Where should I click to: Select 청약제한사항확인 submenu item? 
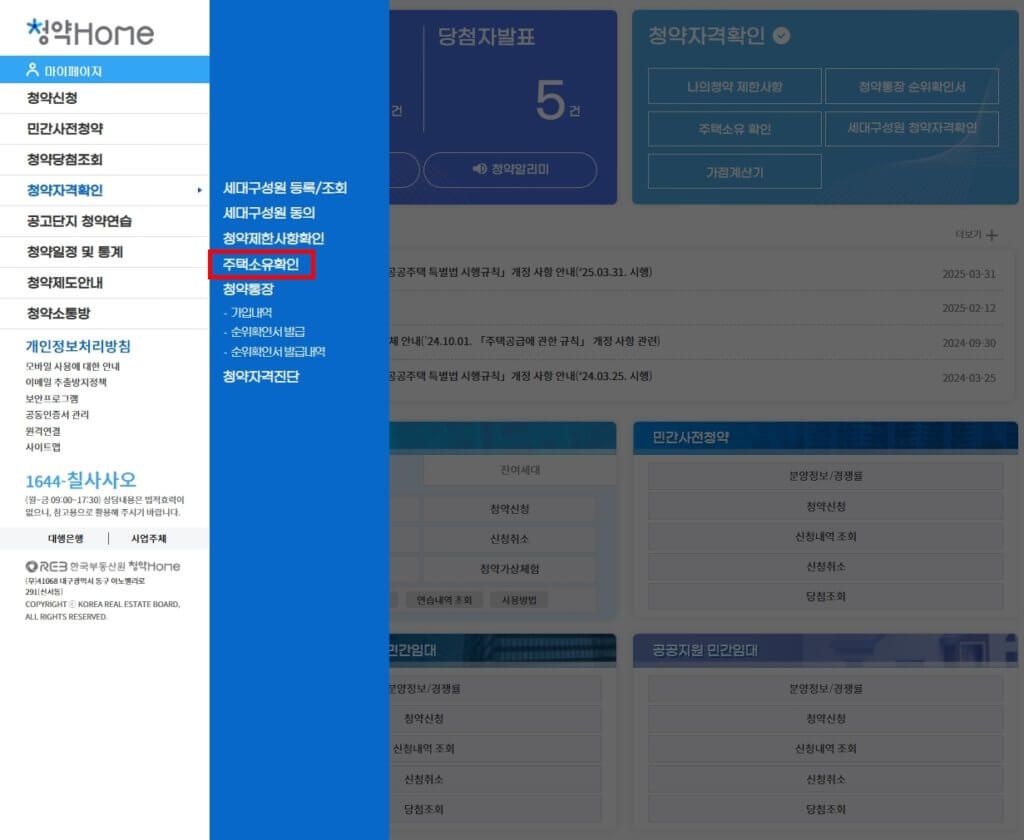point(274,238)
